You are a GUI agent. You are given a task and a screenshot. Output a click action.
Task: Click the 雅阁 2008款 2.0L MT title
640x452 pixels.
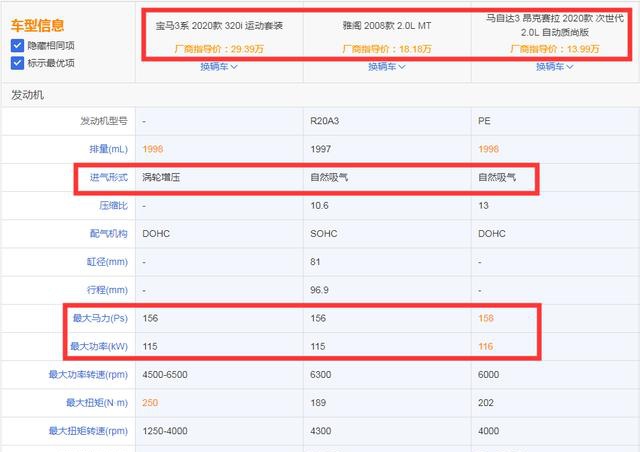point(387,26)
